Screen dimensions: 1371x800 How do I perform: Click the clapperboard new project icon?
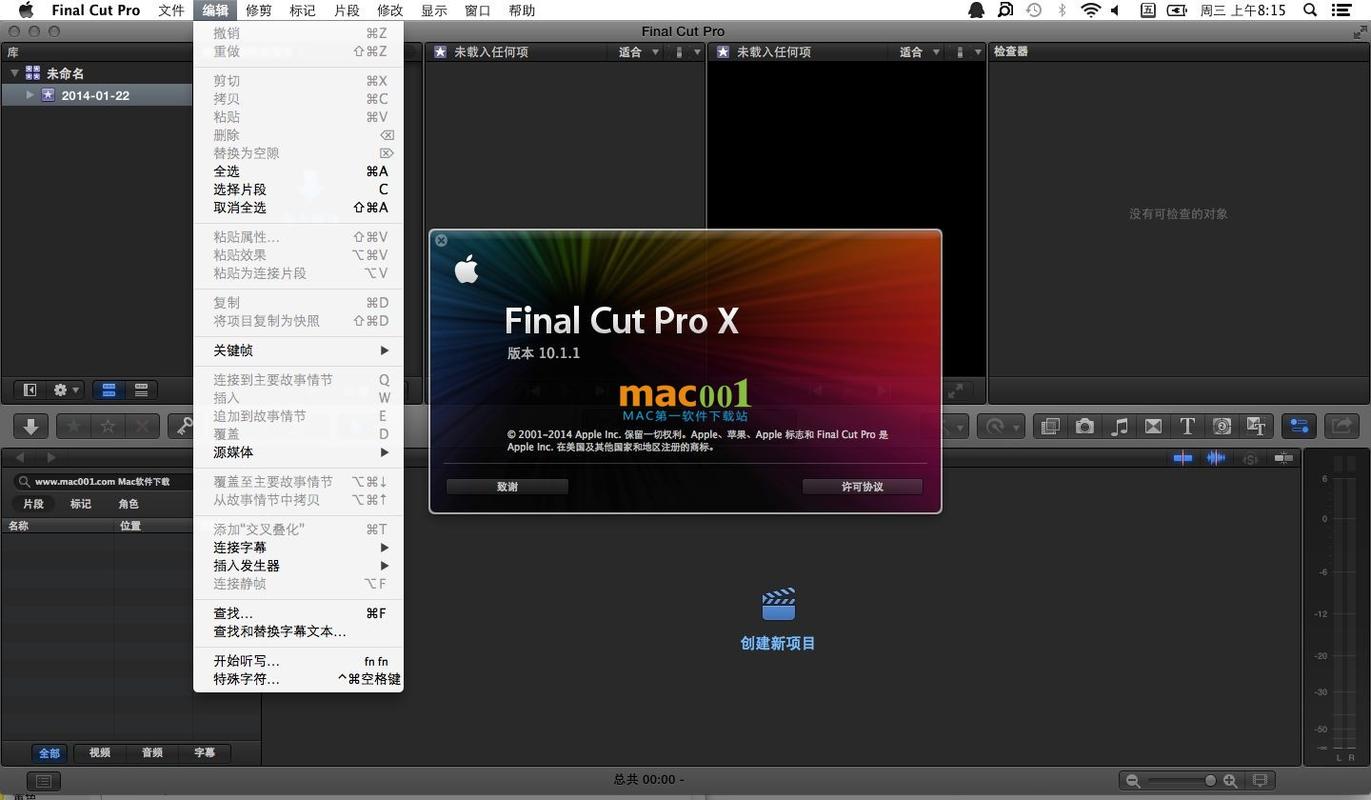click(x=778, y=605)
